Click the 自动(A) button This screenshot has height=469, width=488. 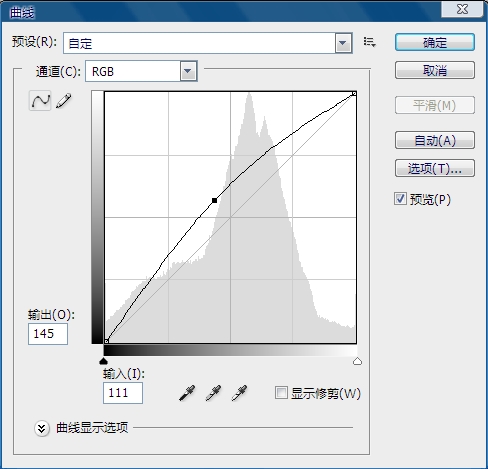click(435, 140)
